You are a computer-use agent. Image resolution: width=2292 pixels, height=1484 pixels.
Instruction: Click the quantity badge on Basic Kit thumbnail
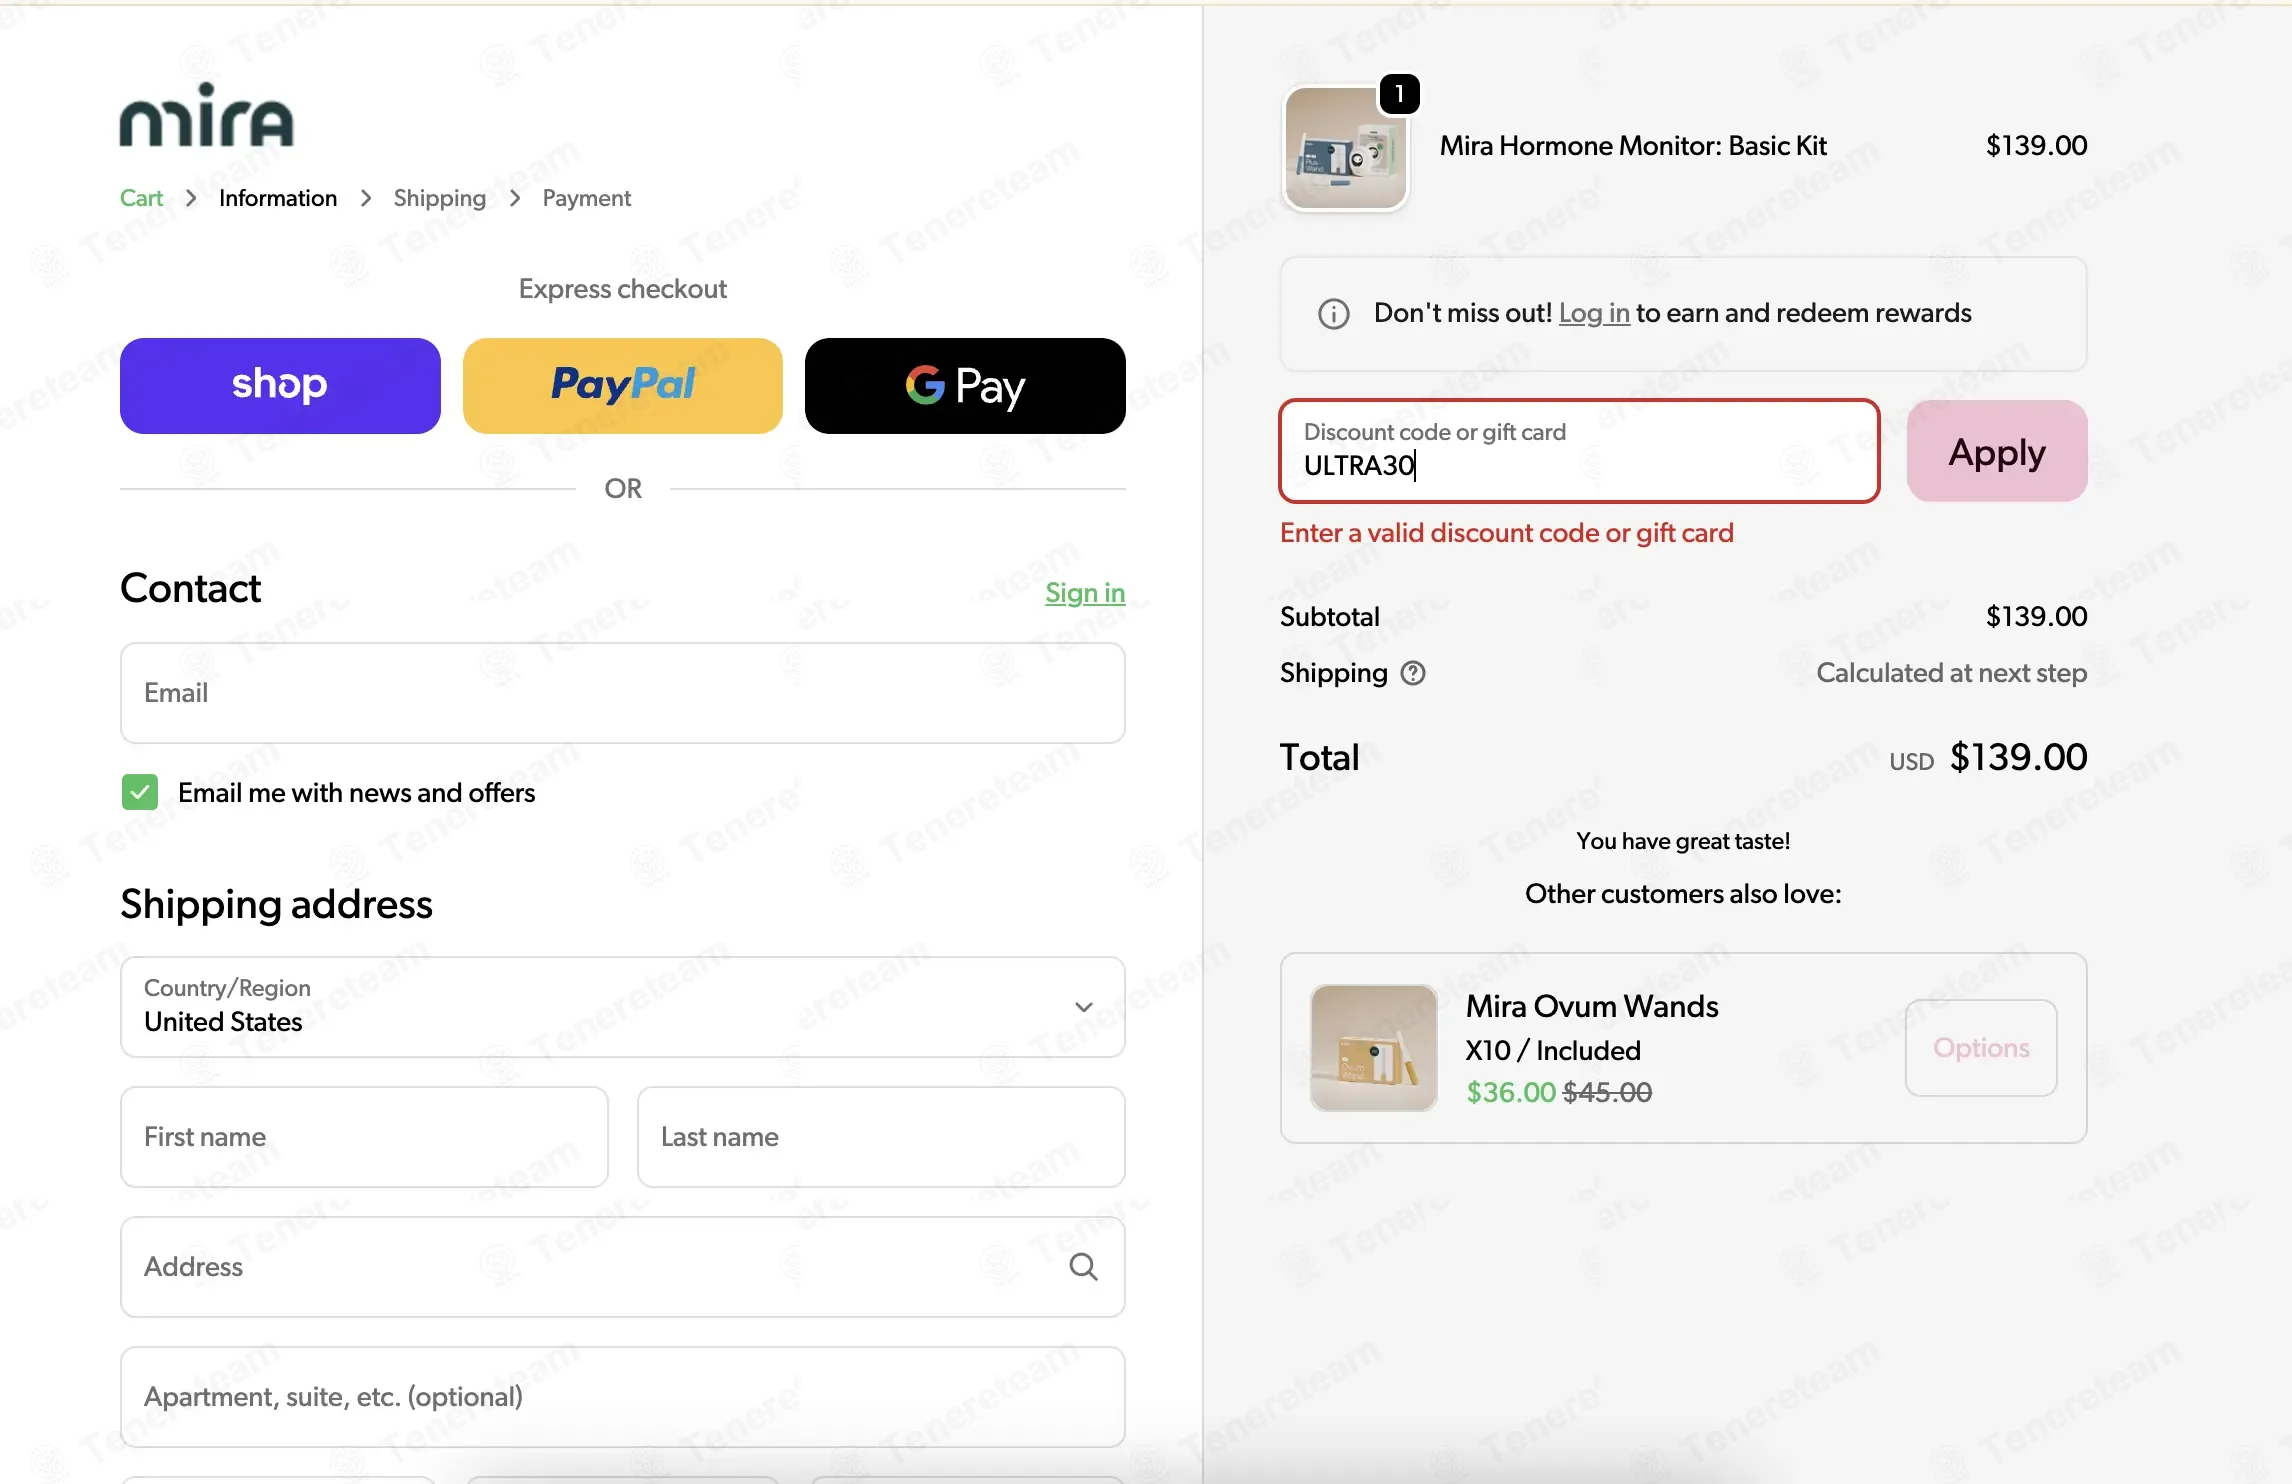(1399, 94)
